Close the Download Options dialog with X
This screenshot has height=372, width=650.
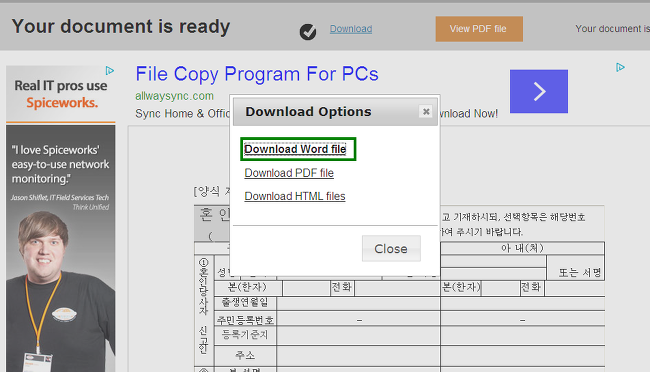click(x=426, y=112)
